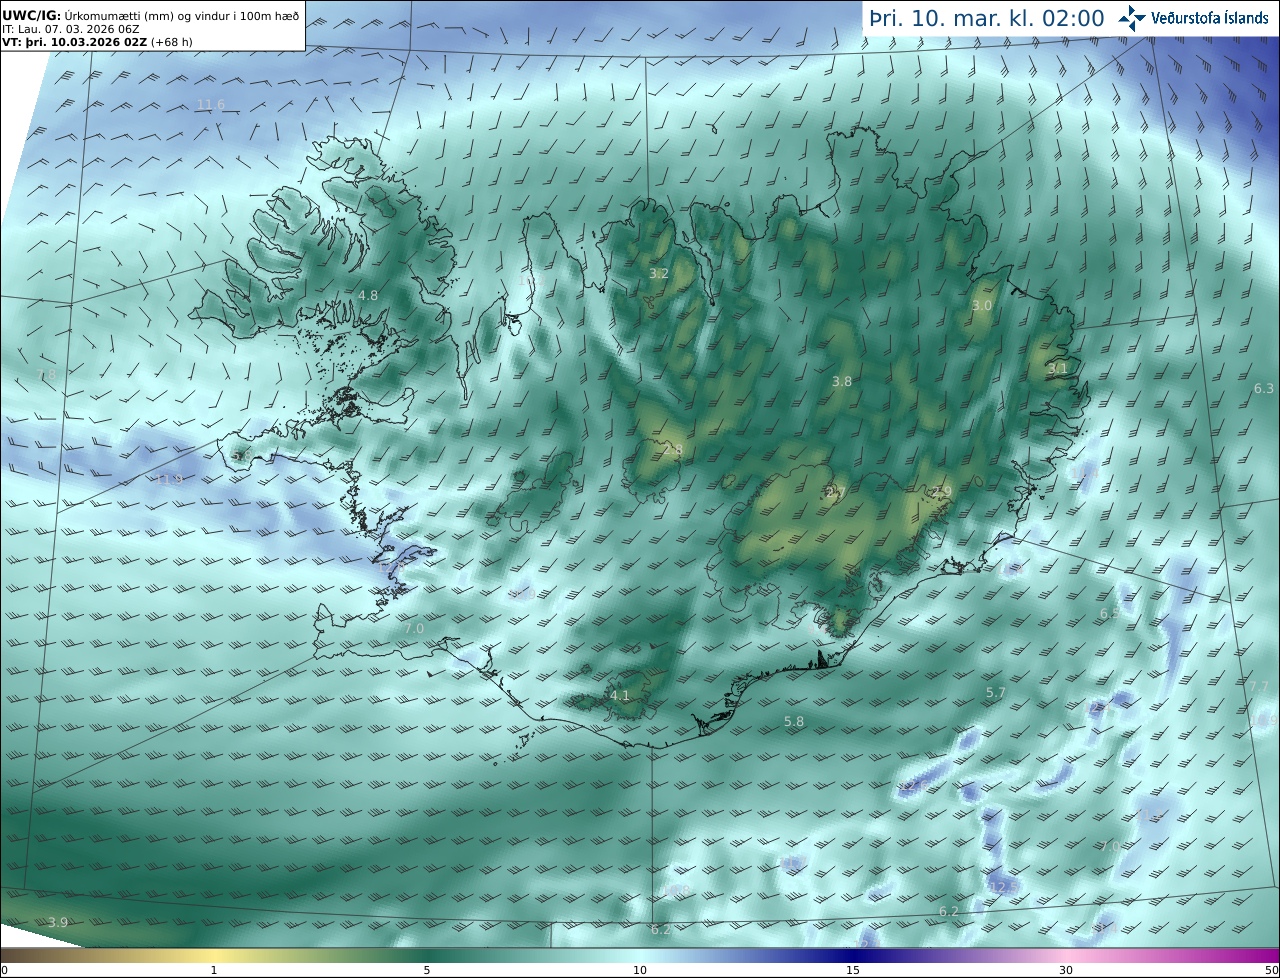Click the 2.9 value on the glacier's east side
This screenshot has width=1280, height=978.
click(941, 491)
